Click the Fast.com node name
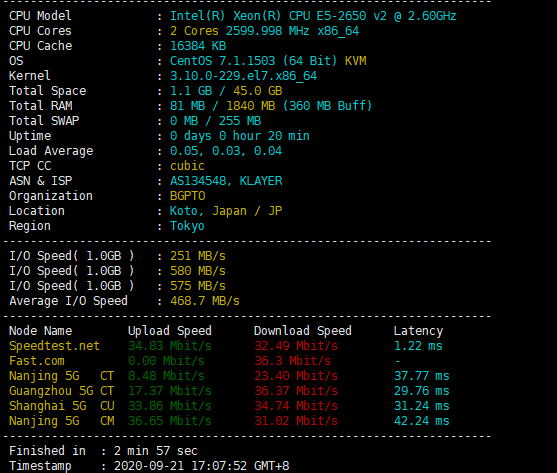557x473 pixels. 37,361
